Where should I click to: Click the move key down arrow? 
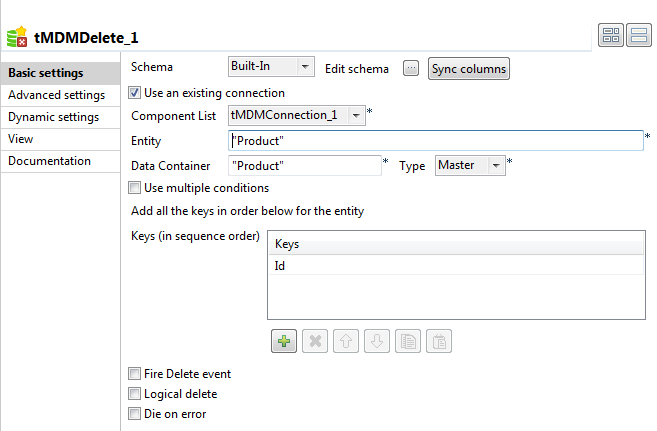coord(377,341)
